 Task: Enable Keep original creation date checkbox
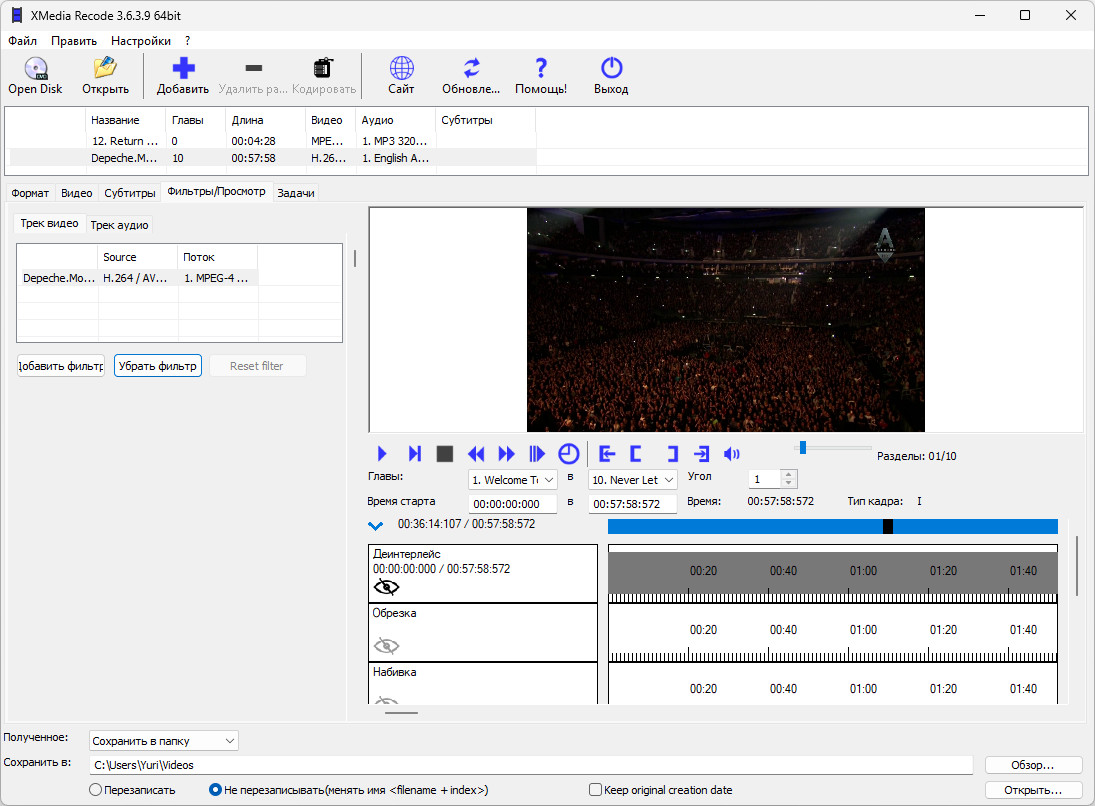[595, 790]
